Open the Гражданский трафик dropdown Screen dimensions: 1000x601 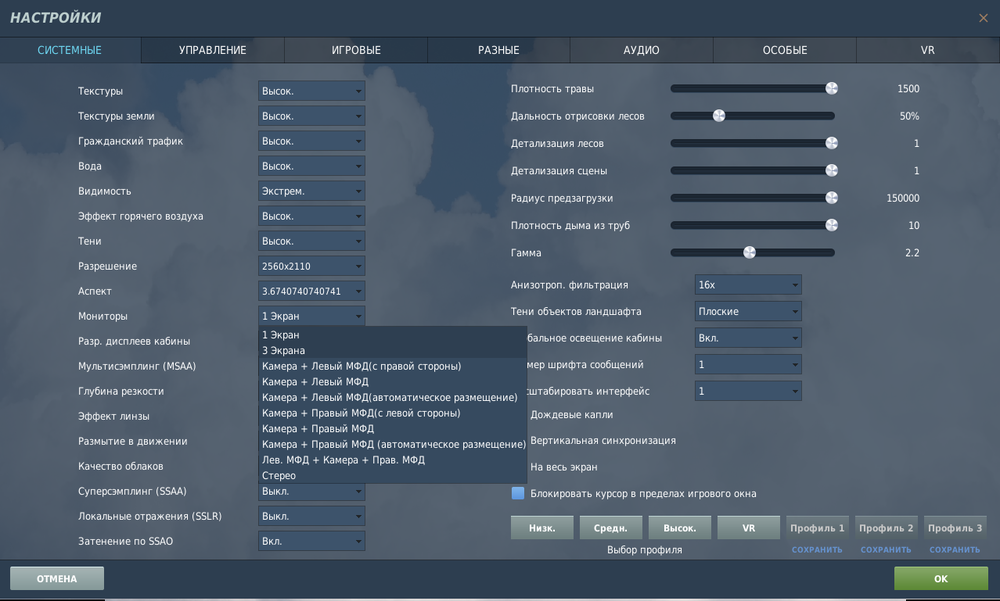311,141
